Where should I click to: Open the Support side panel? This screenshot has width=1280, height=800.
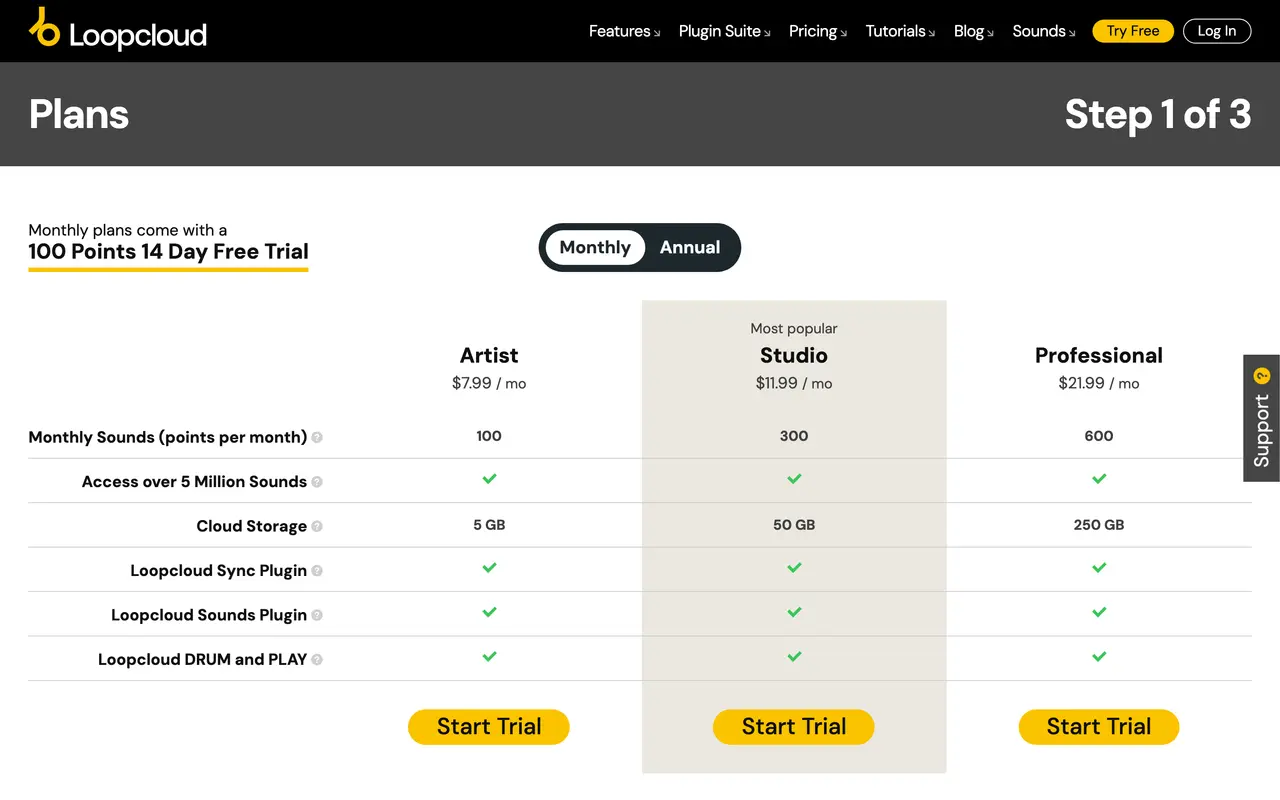1262,418
